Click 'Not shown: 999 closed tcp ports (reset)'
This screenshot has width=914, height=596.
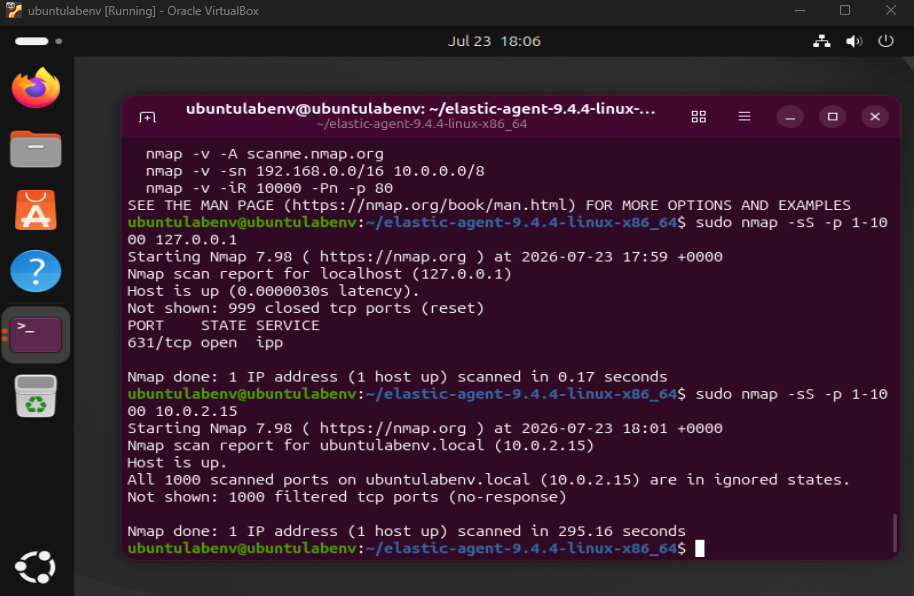pyautogui.click(x=306, y=308)
